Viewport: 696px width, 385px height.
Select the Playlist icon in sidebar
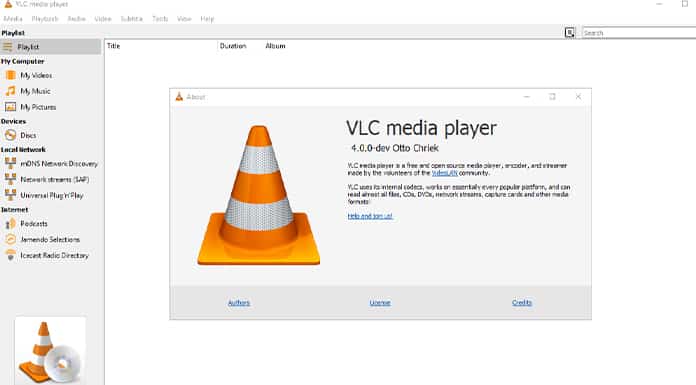coord(8,47)
